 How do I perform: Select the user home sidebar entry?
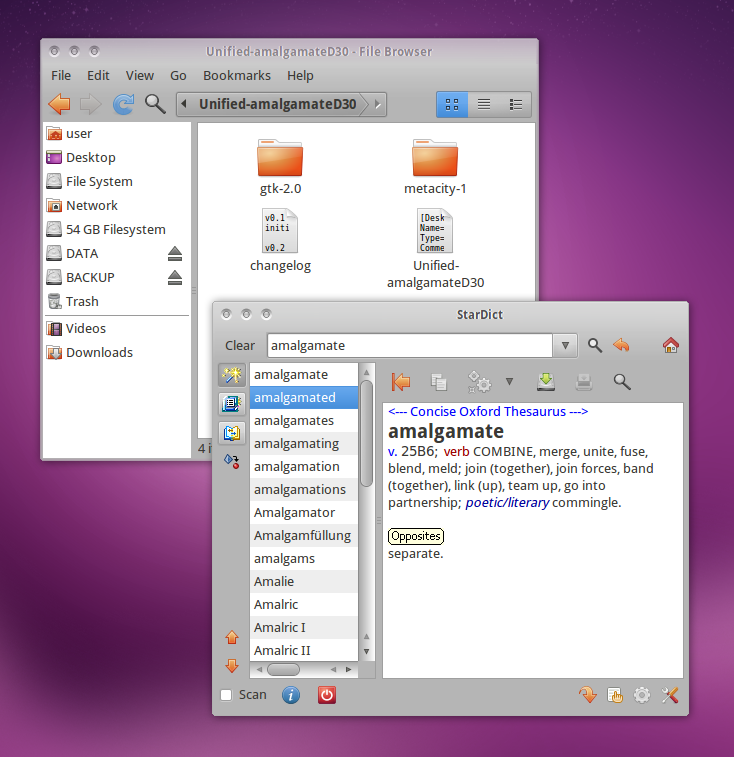(x=117, y=133)
